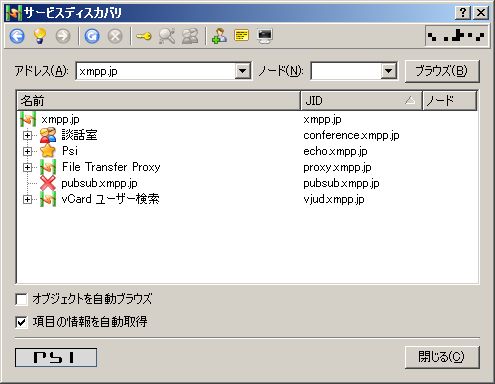This screenshot has width=495, height=384.
Task: Select the File Transfer Proxy item
Action: (x=111, y=167)
